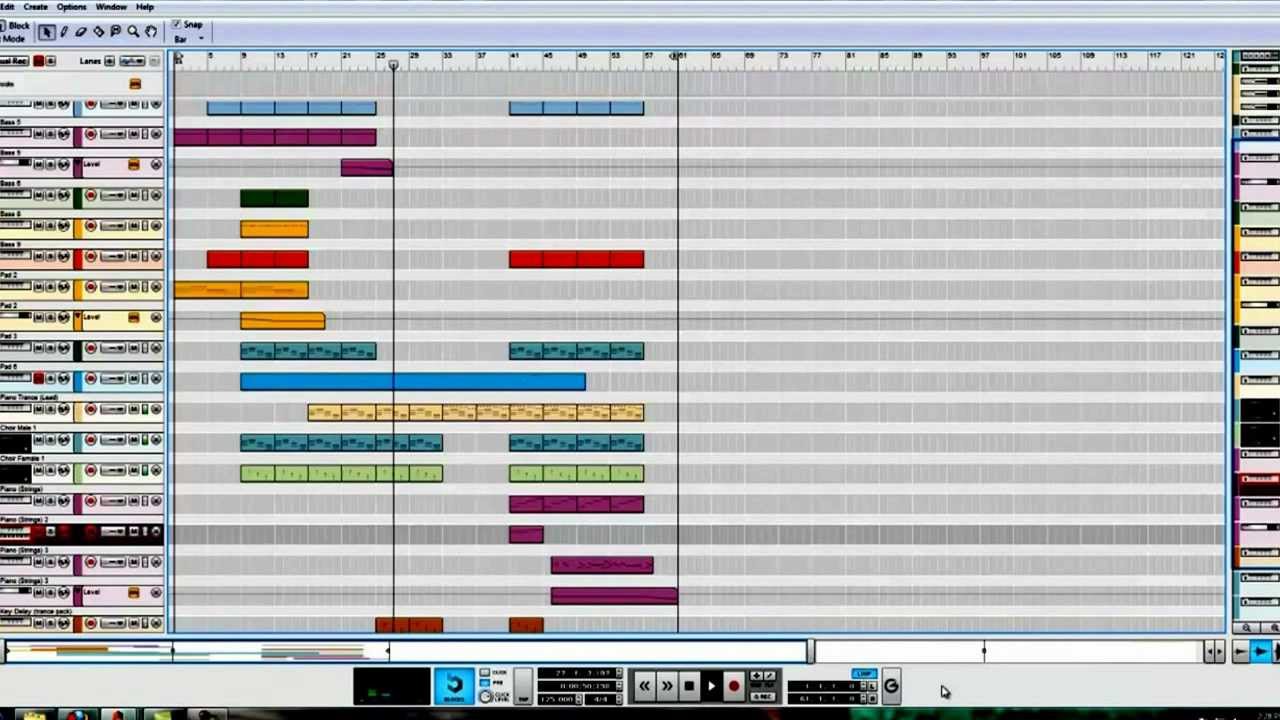The image size is (1280, 720).
Task: Select the Choir Female 1 track name
Action: pos(22,458)
